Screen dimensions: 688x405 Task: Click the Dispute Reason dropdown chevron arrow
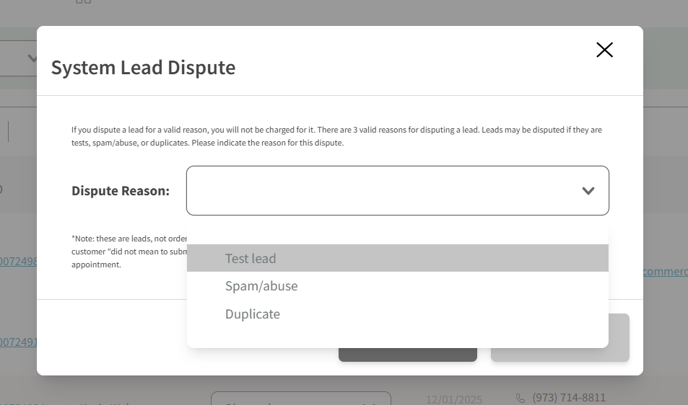(x=588, y=191)
